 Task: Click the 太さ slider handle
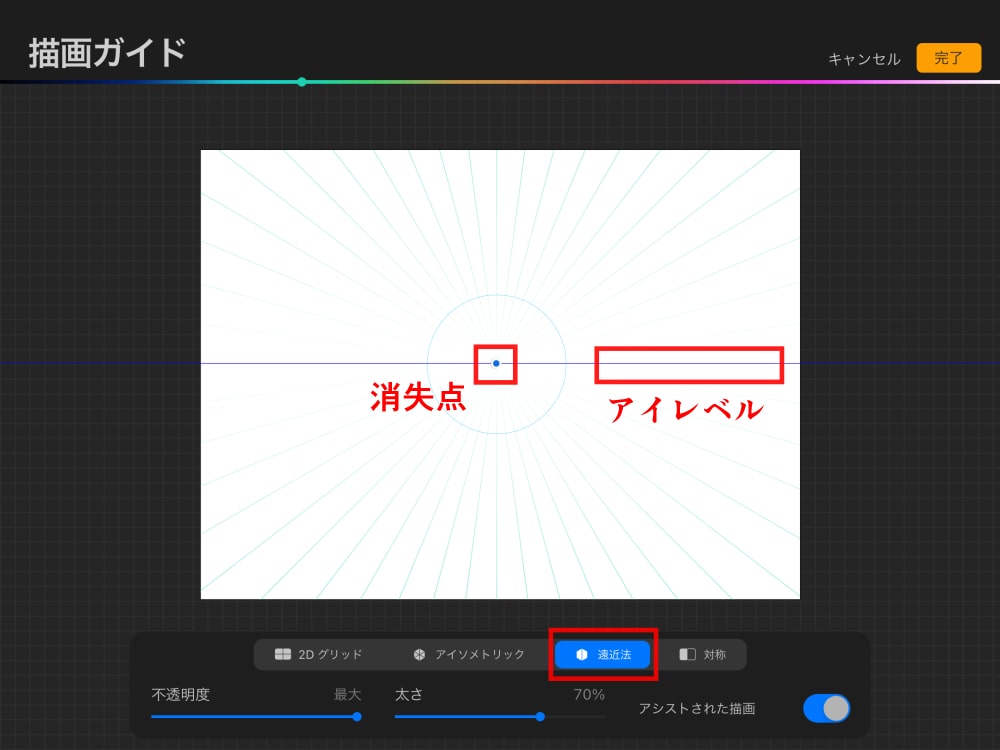540,717
